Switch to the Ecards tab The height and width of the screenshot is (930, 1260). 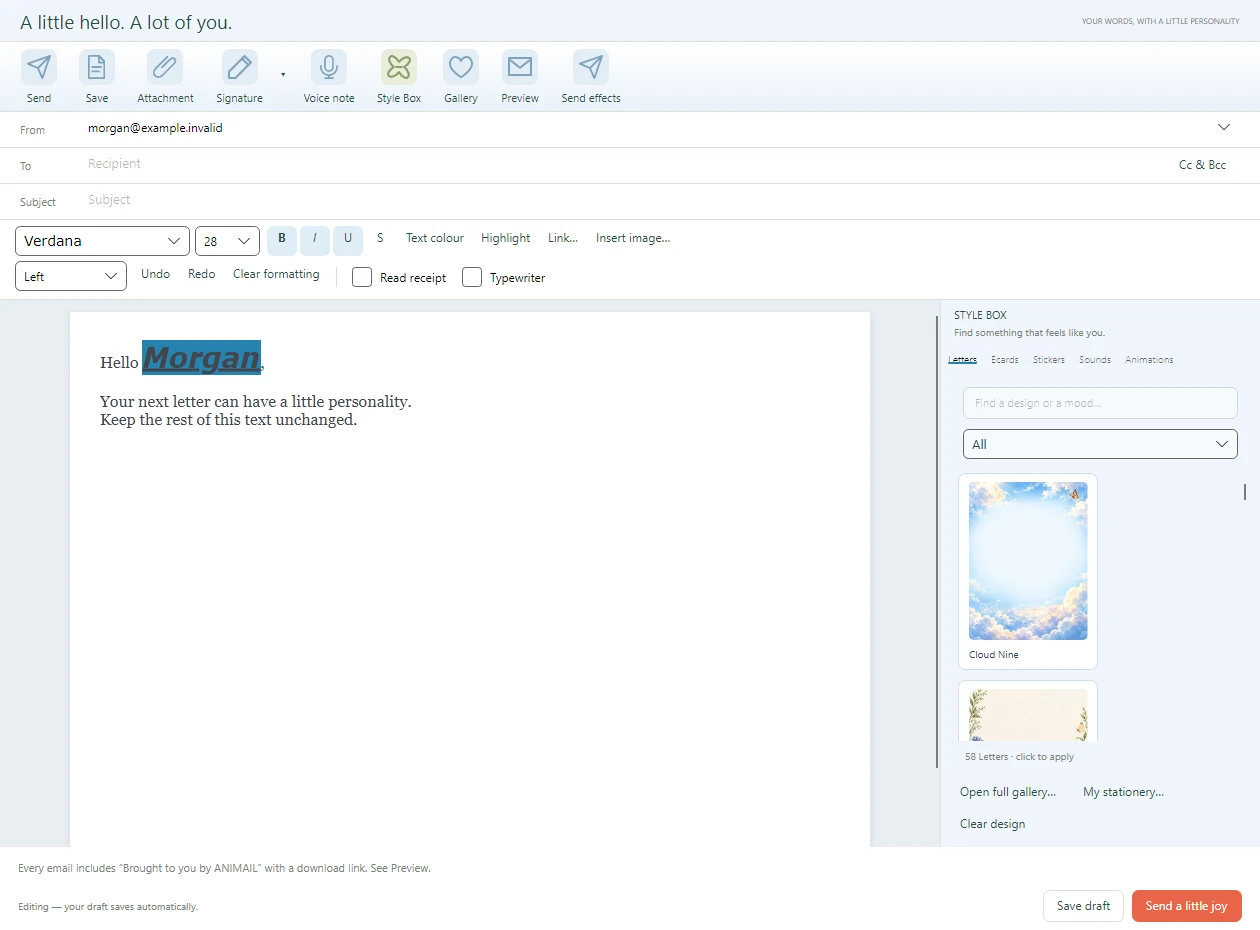click(1005, 359)
